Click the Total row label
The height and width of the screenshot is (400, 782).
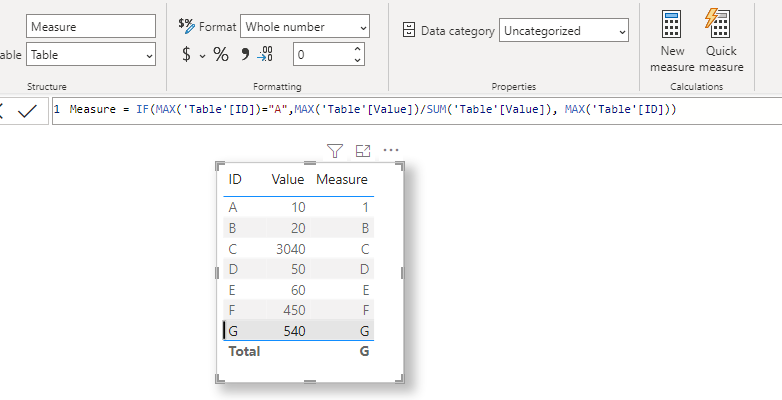click(x=244, y=352)
